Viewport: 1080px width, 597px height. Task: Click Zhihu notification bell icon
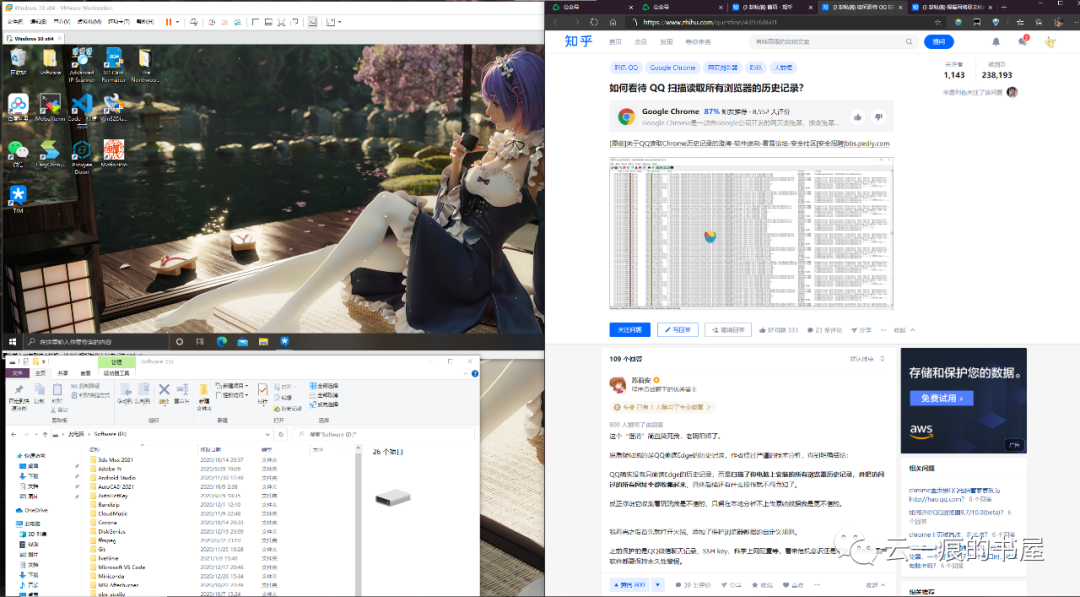[x=995, y=41]
